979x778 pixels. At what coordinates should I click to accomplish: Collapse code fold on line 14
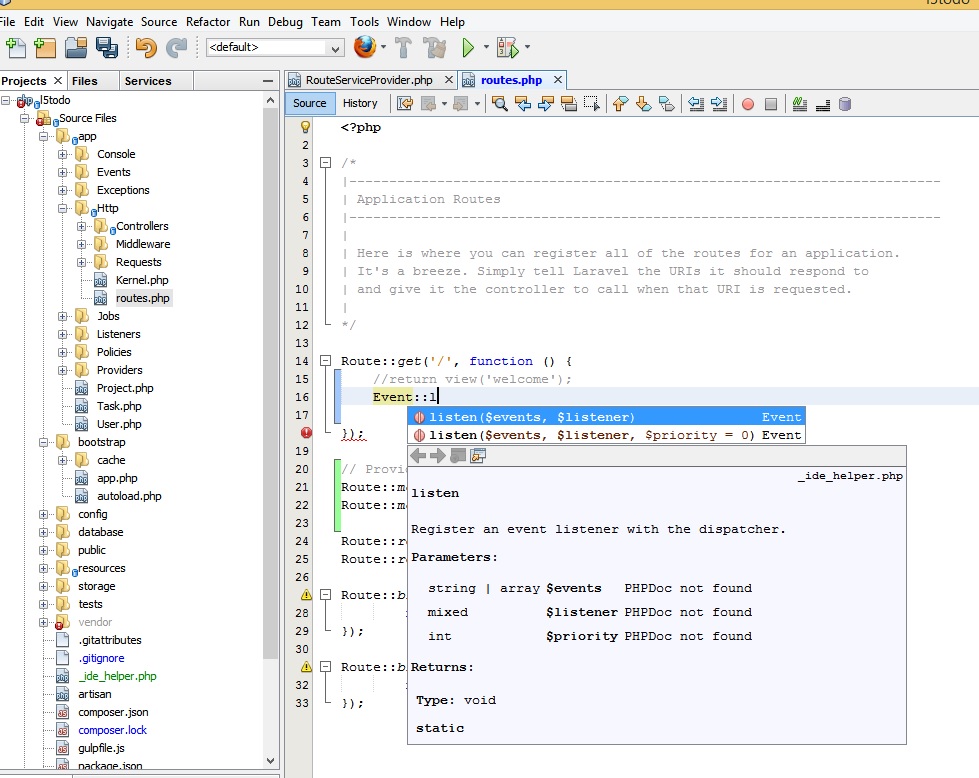325,361
